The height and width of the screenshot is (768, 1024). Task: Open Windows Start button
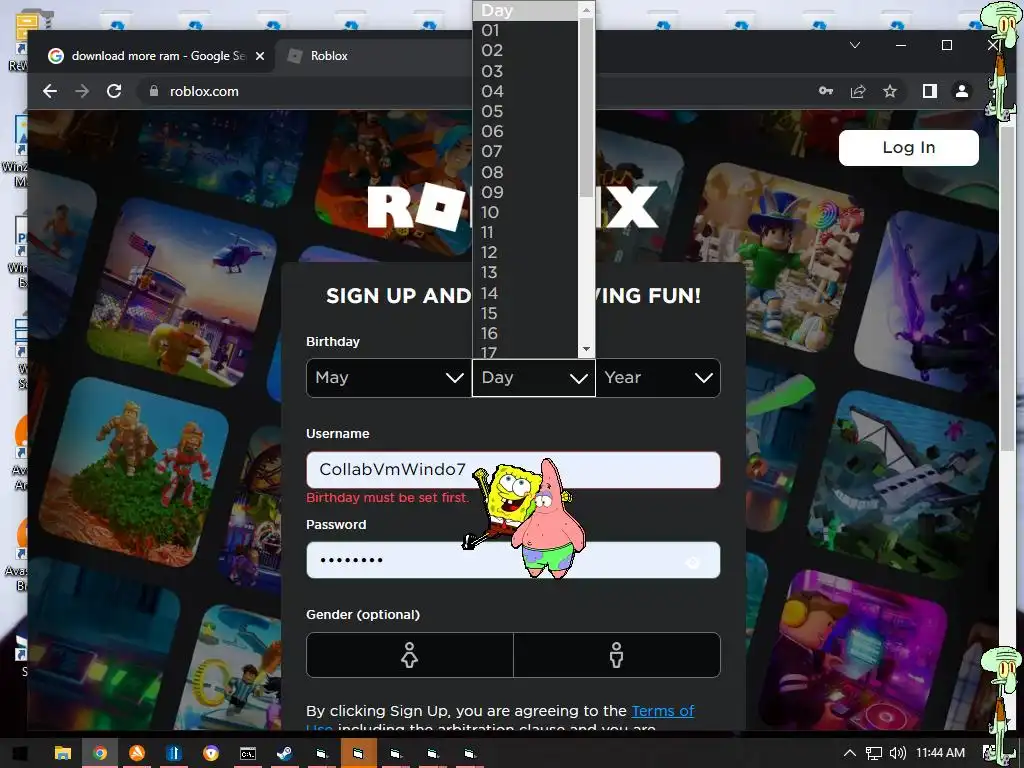(x=20, y=753)
